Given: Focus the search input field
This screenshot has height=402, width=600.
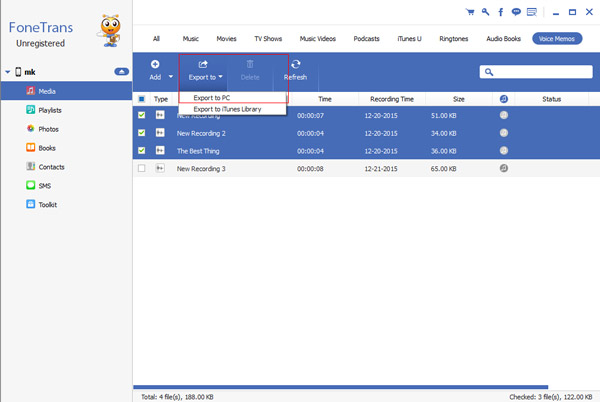Looking at the screenshot, I should pyautogui.click(x=536, y=72).
